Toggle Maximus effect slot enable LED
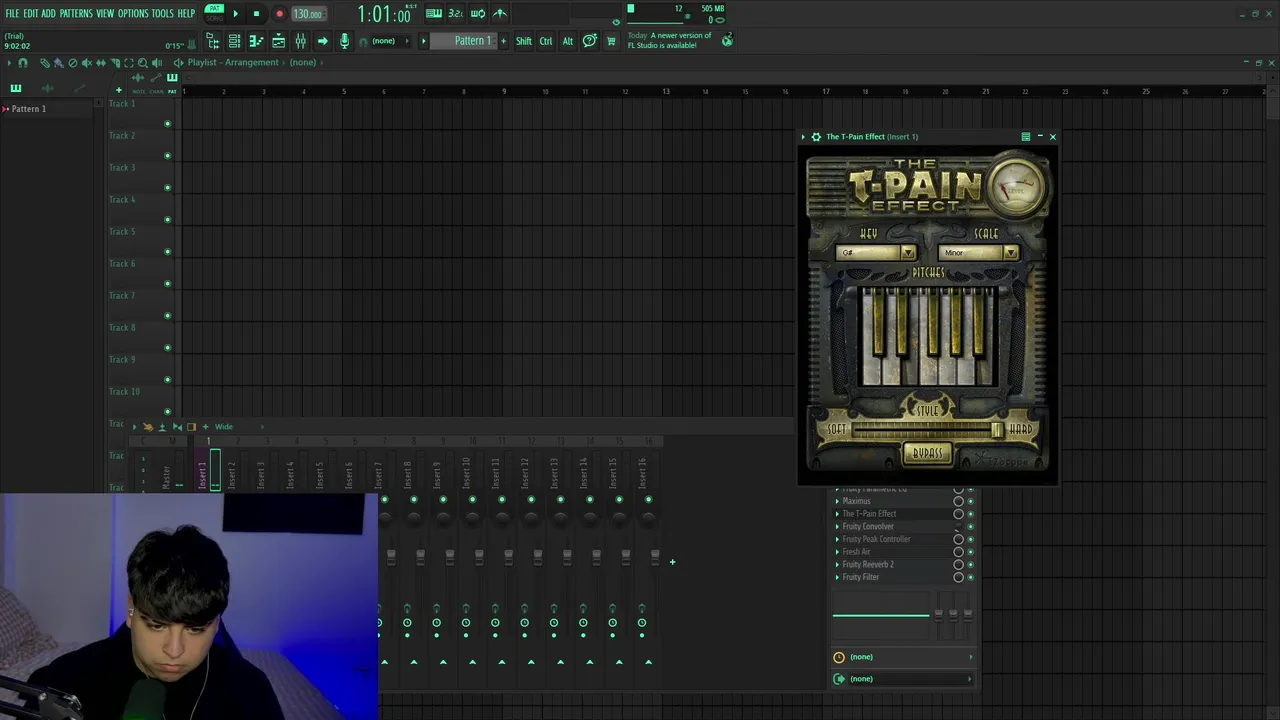This screenshot has height=720, width=1280. click(969, 501)
